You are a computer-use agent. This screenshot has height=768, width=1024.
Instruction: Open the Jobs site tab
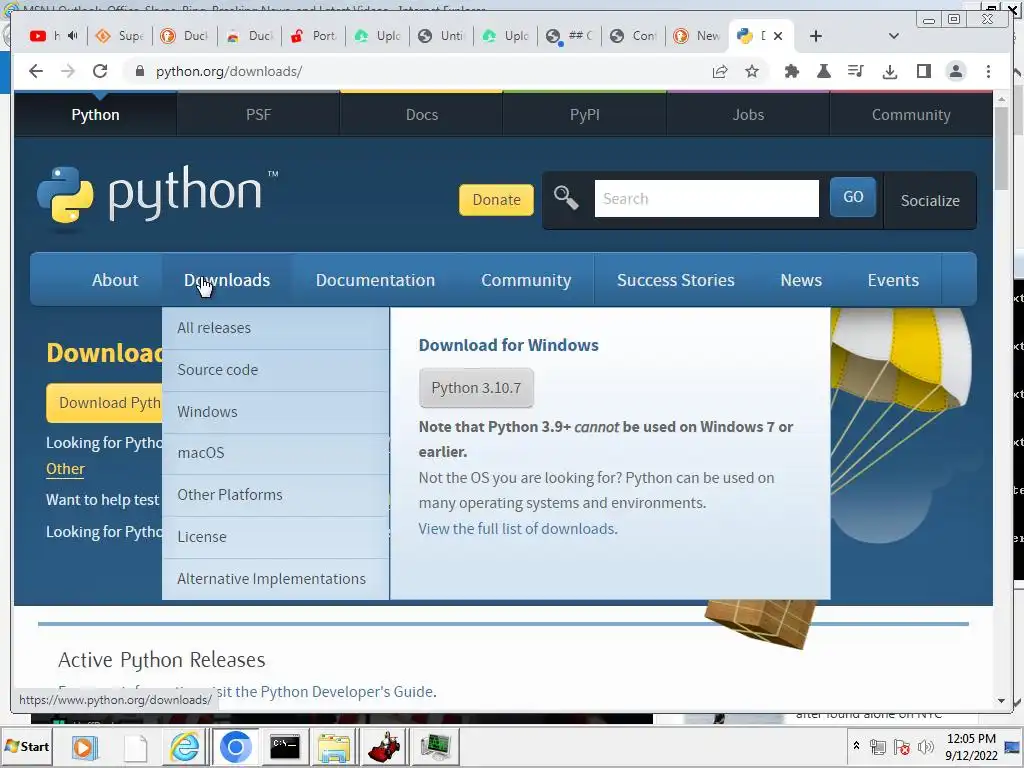[748, 114]
